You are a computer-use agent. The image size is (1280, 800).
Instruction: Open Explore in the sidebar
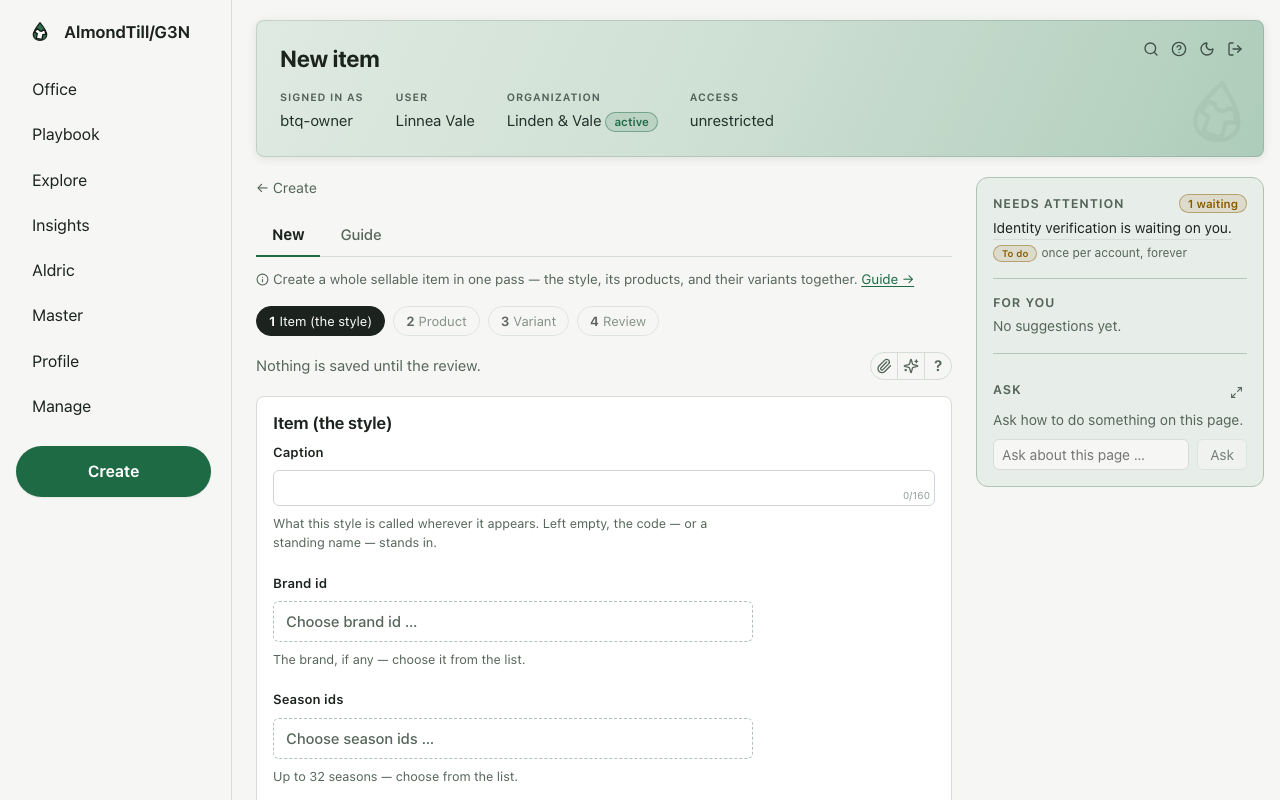(x=59, y=180)
